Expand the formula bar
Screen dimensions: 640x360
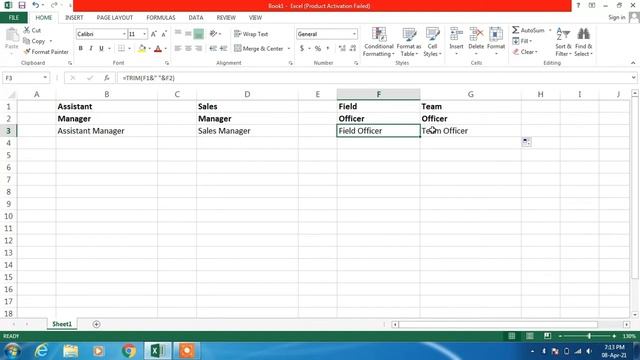(x=633, y=78)
